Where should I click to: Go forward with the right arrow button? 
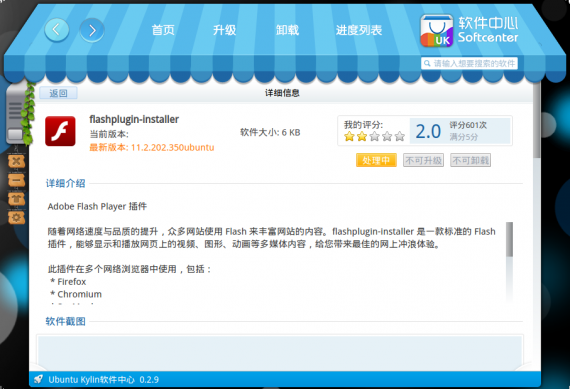point(92,30)
